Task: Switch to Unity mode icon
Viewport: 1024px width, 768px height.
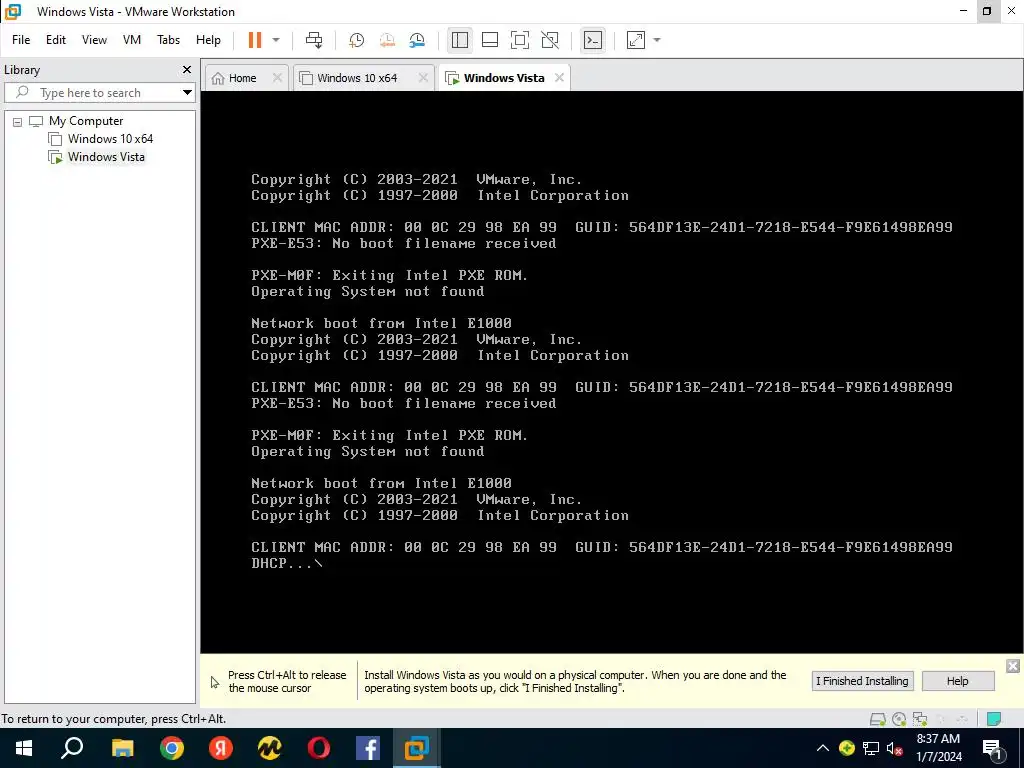Action: (x=550, y=40)
